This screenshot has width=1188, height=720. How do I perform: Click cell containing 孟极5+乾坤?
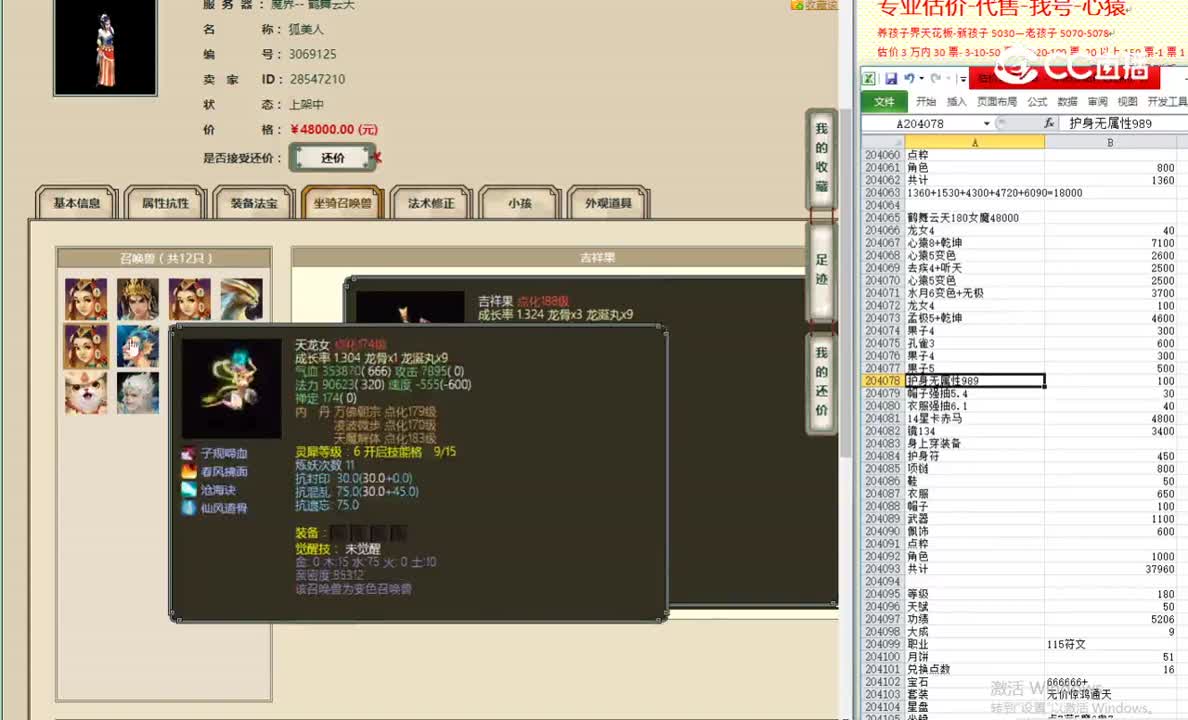(x=974, y=318)
